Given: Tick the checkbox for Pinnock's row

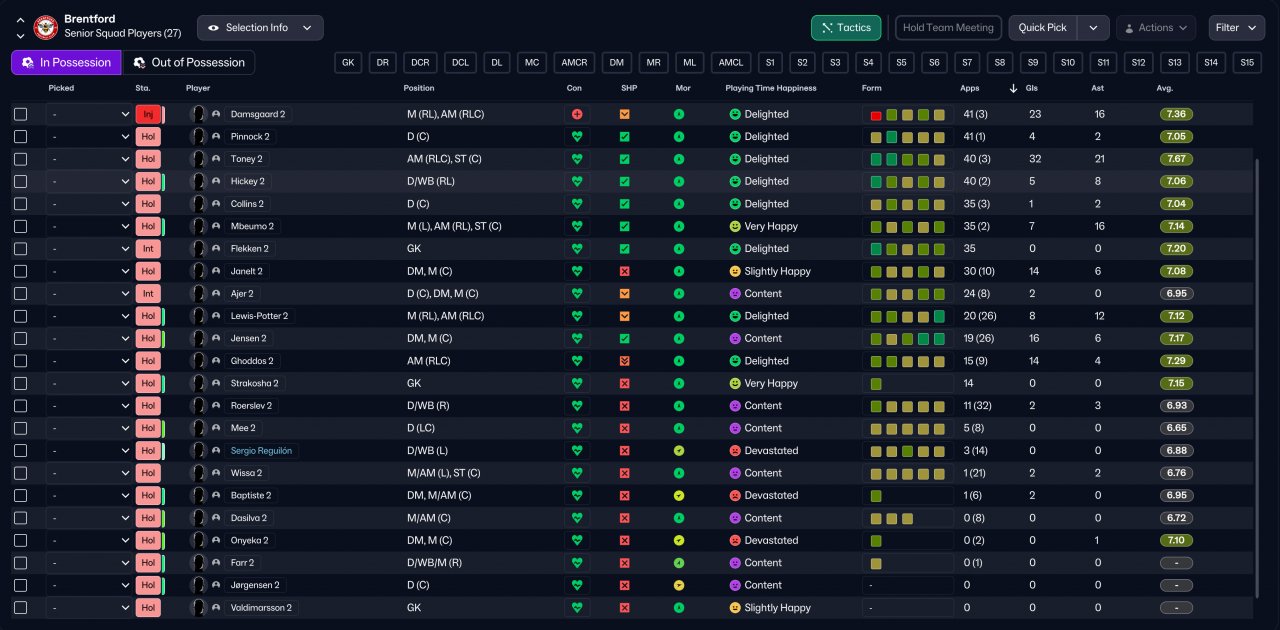Looking at the screenshot, I should click(x=21, y=137).
